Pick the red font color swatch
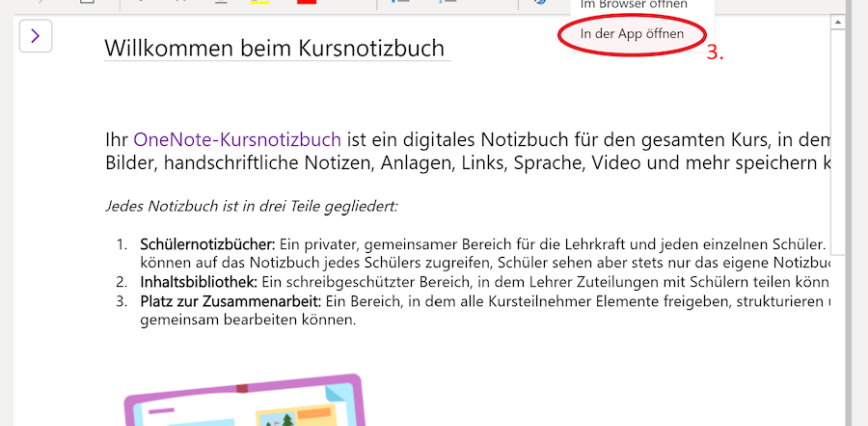This screenshot has width=868, height=426. click(306, 3)
